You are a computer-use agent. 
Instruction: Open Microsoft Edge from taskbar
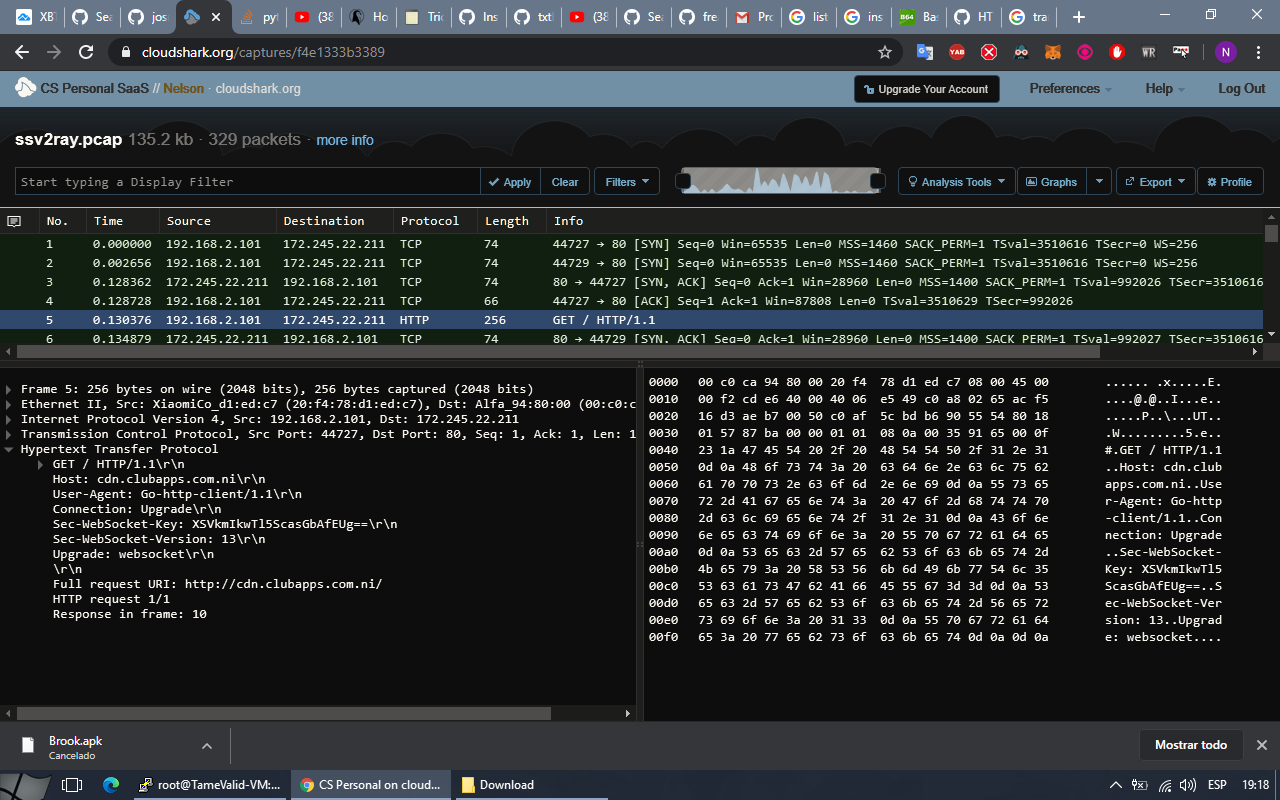click(x=111, y=785)
